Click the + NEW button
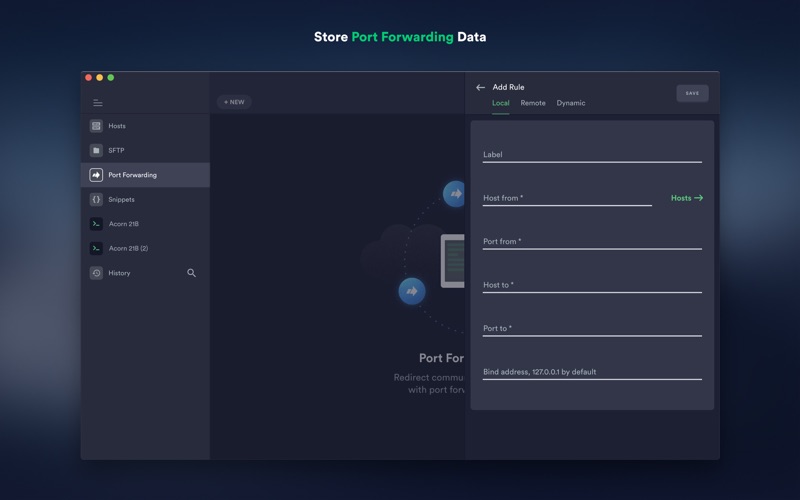This screenshot has width=800, height=500. (x=234, y=102)
